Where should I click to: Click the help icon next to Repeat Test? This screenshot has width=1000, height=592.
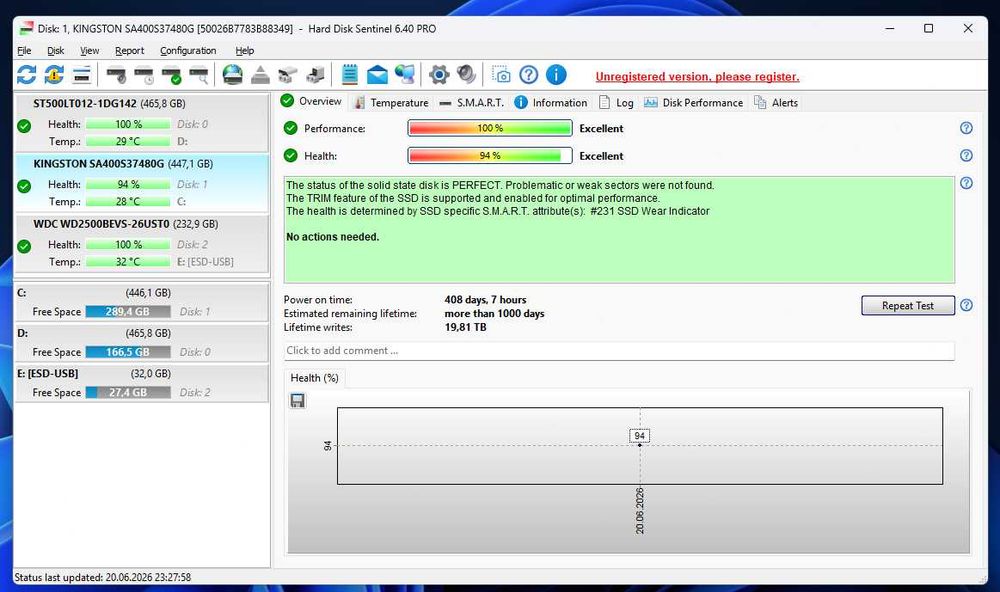(966, 305)
